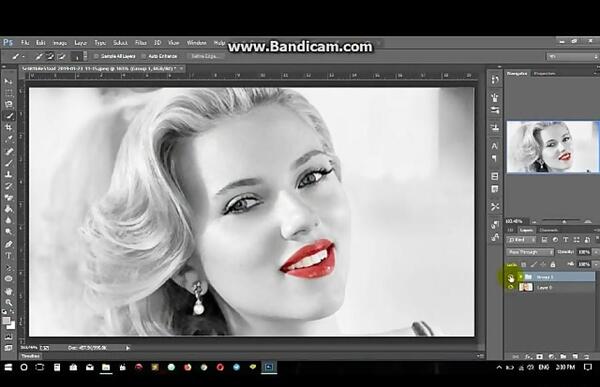Screen dimensions: 600x387
Task: Open the File menu
Action: point(25,42)
